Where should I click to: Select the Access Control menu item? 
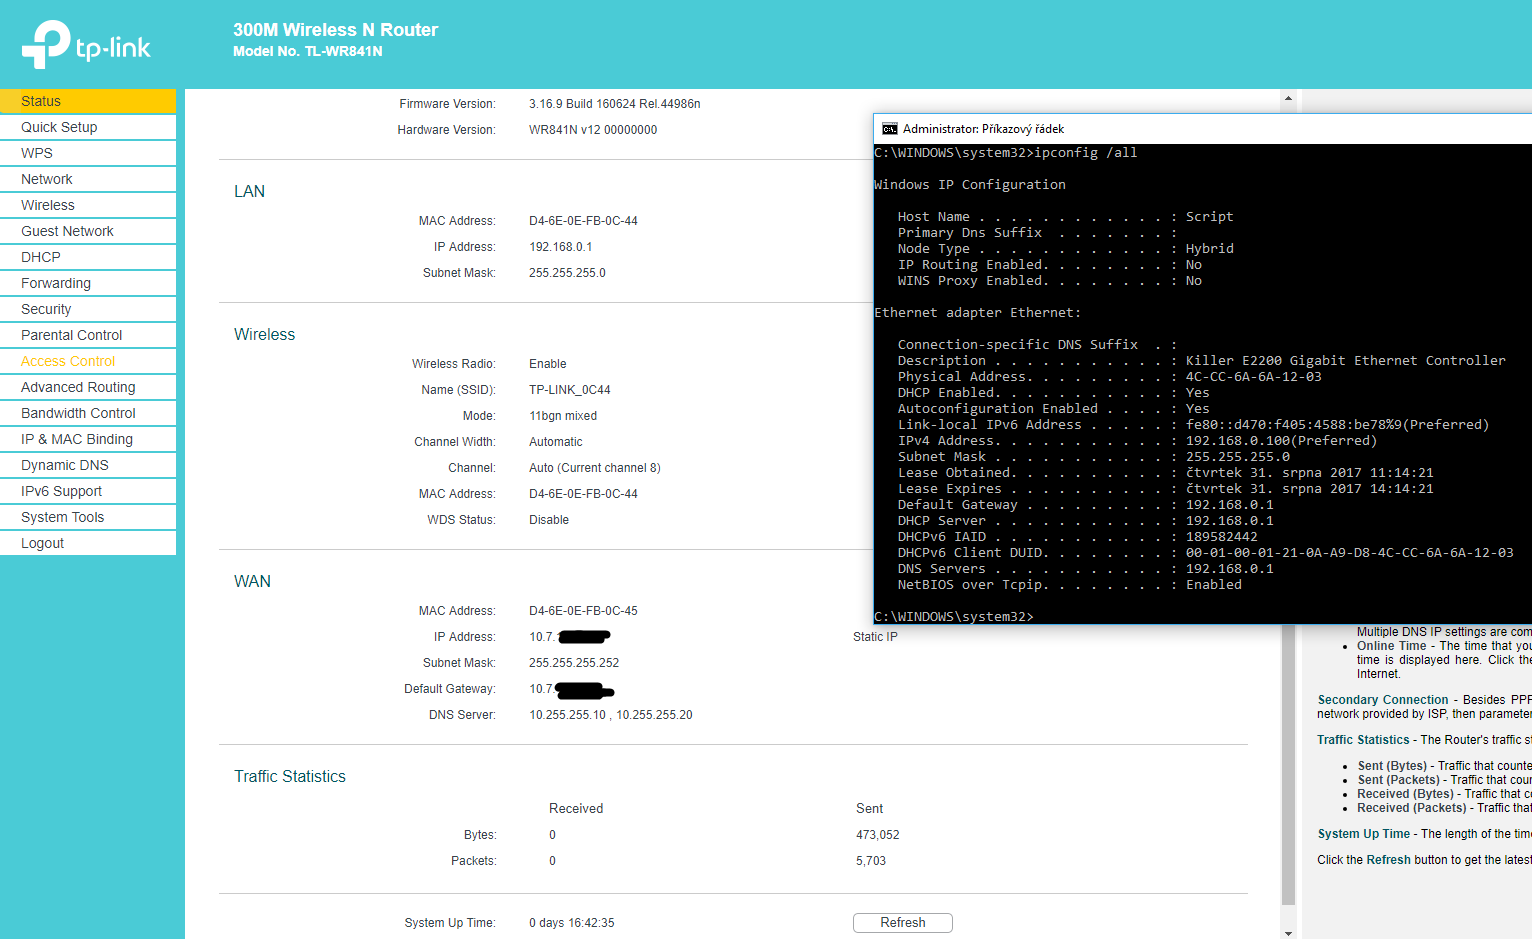[x=68, y=361]
